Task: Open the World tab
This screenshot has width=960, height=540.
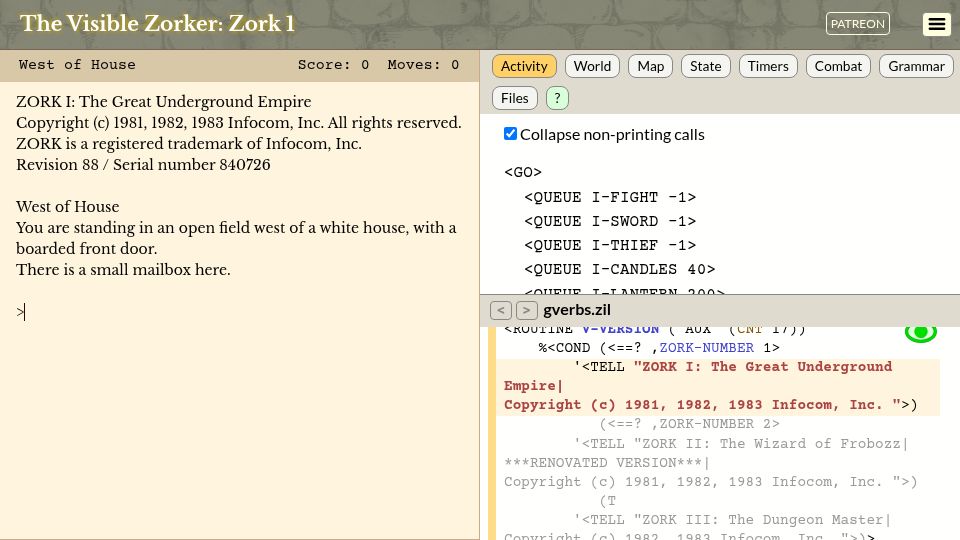Action: point(592,66)
